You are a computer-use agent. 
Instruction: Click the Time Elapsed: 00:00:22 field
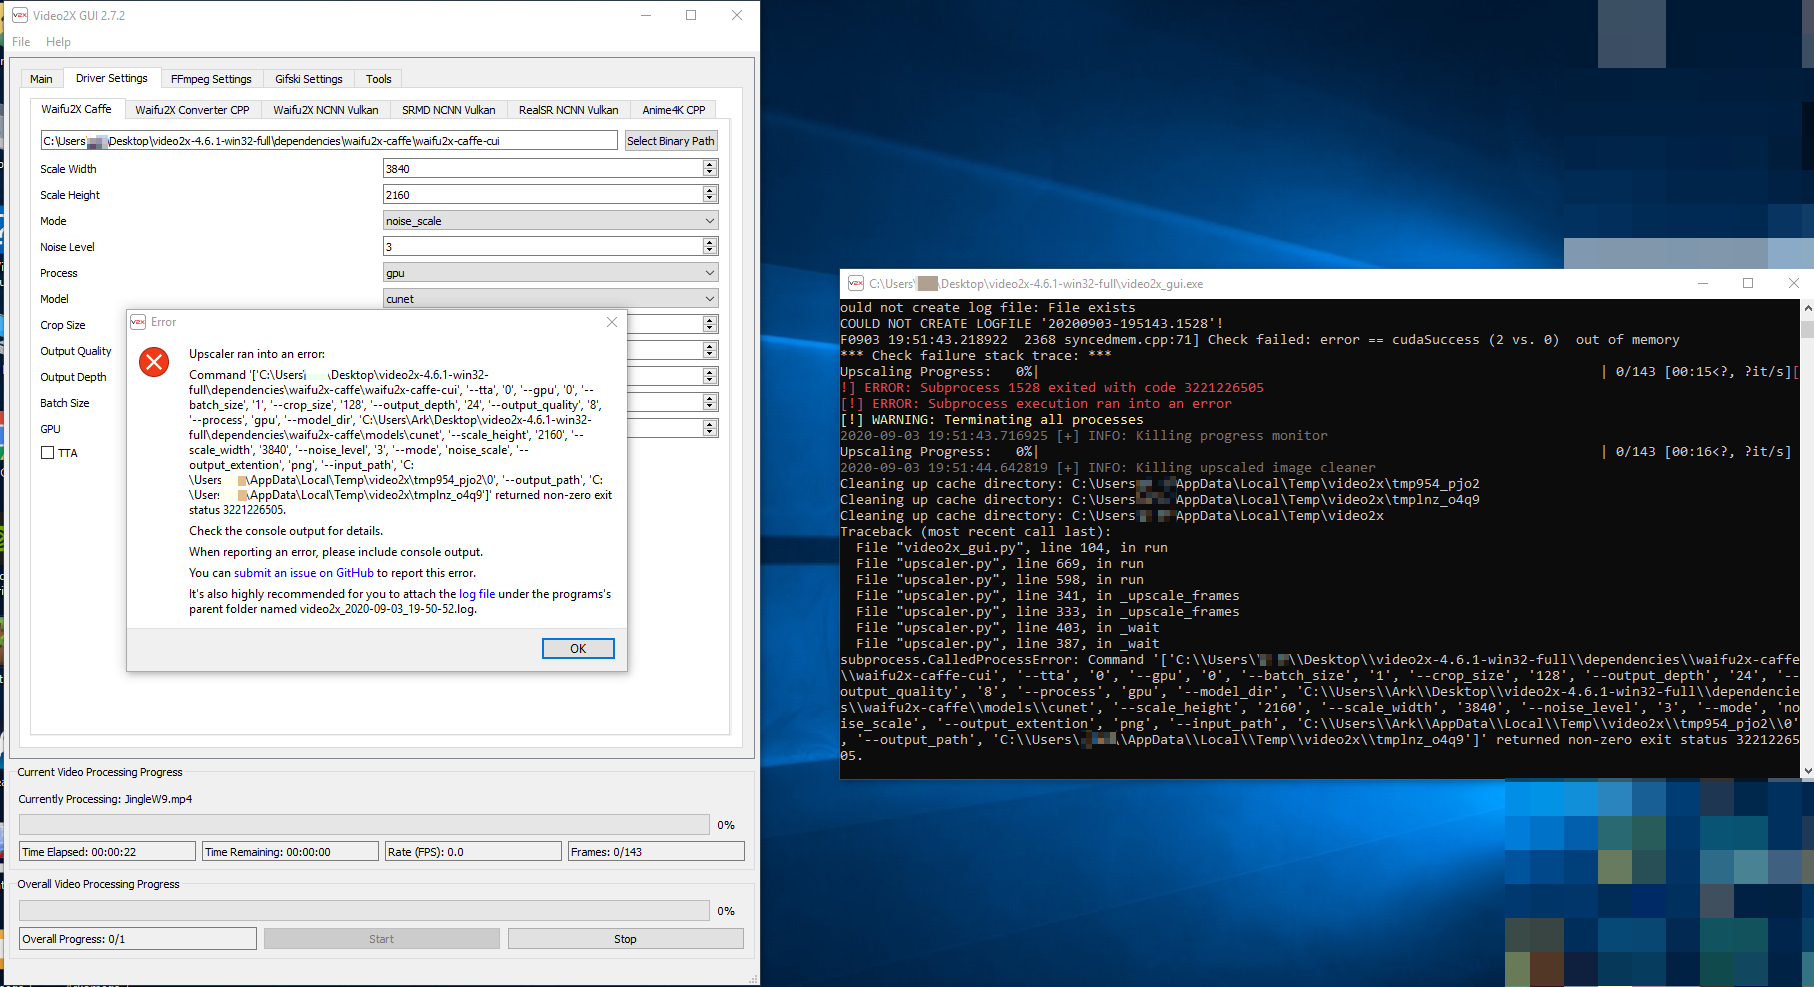(x=108, y=852)
